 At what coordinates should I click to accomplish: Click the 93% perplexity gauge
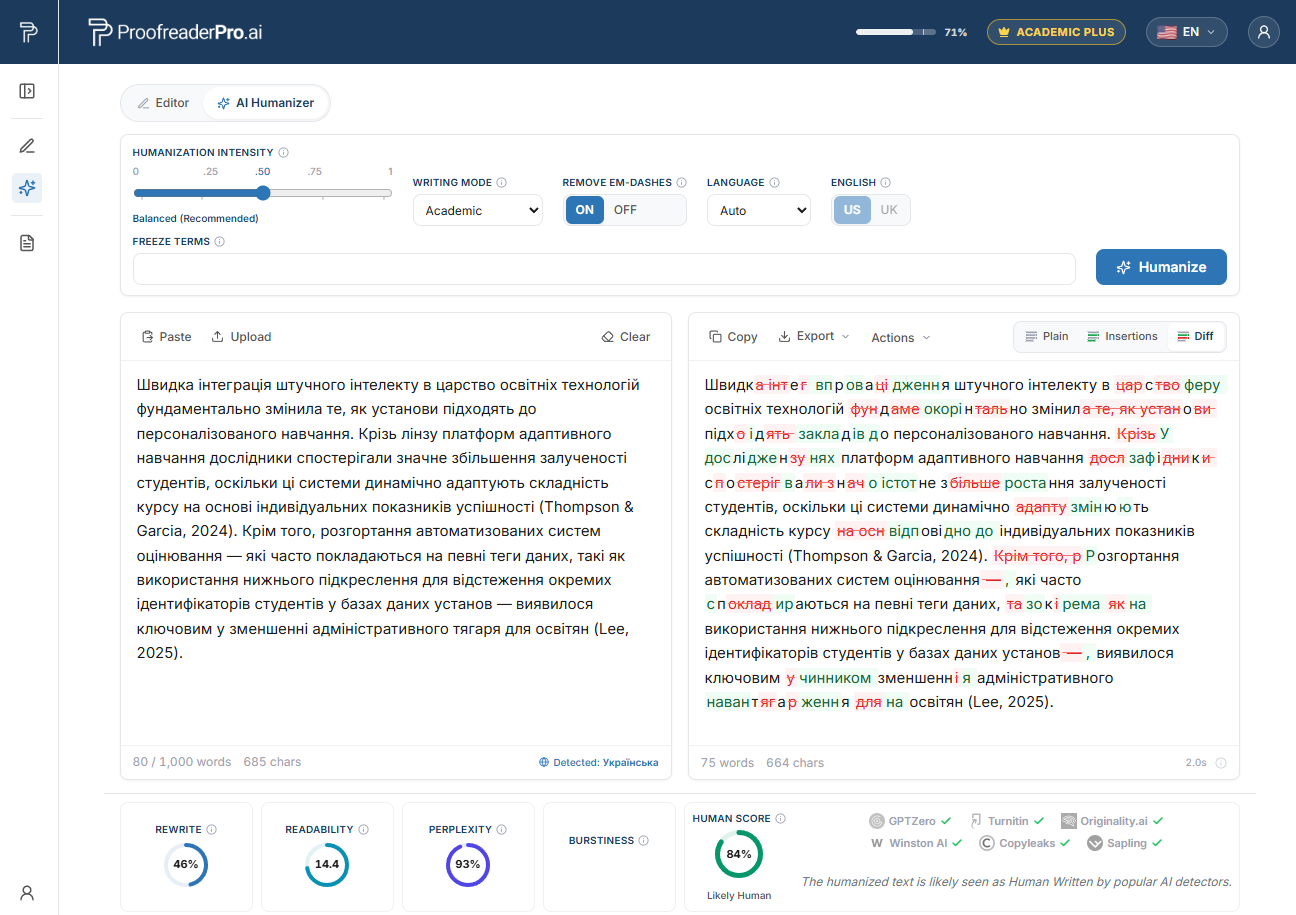tap(468, 864)
